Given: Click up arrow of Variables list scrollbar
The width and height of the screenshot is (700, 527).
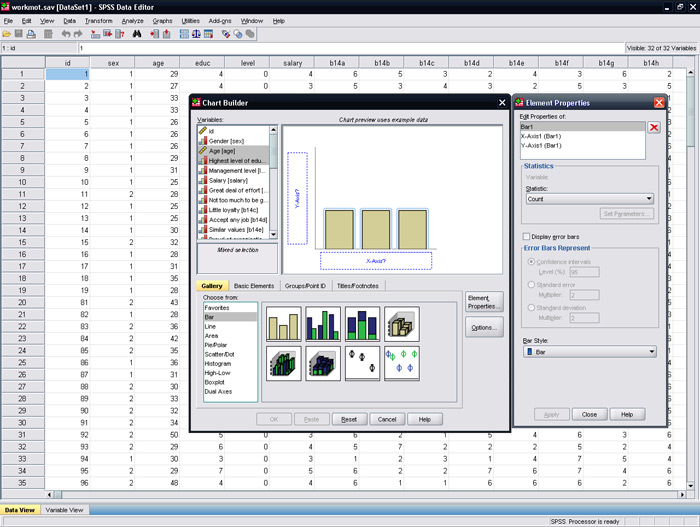Looking at the screenshot, I should 273,130.
